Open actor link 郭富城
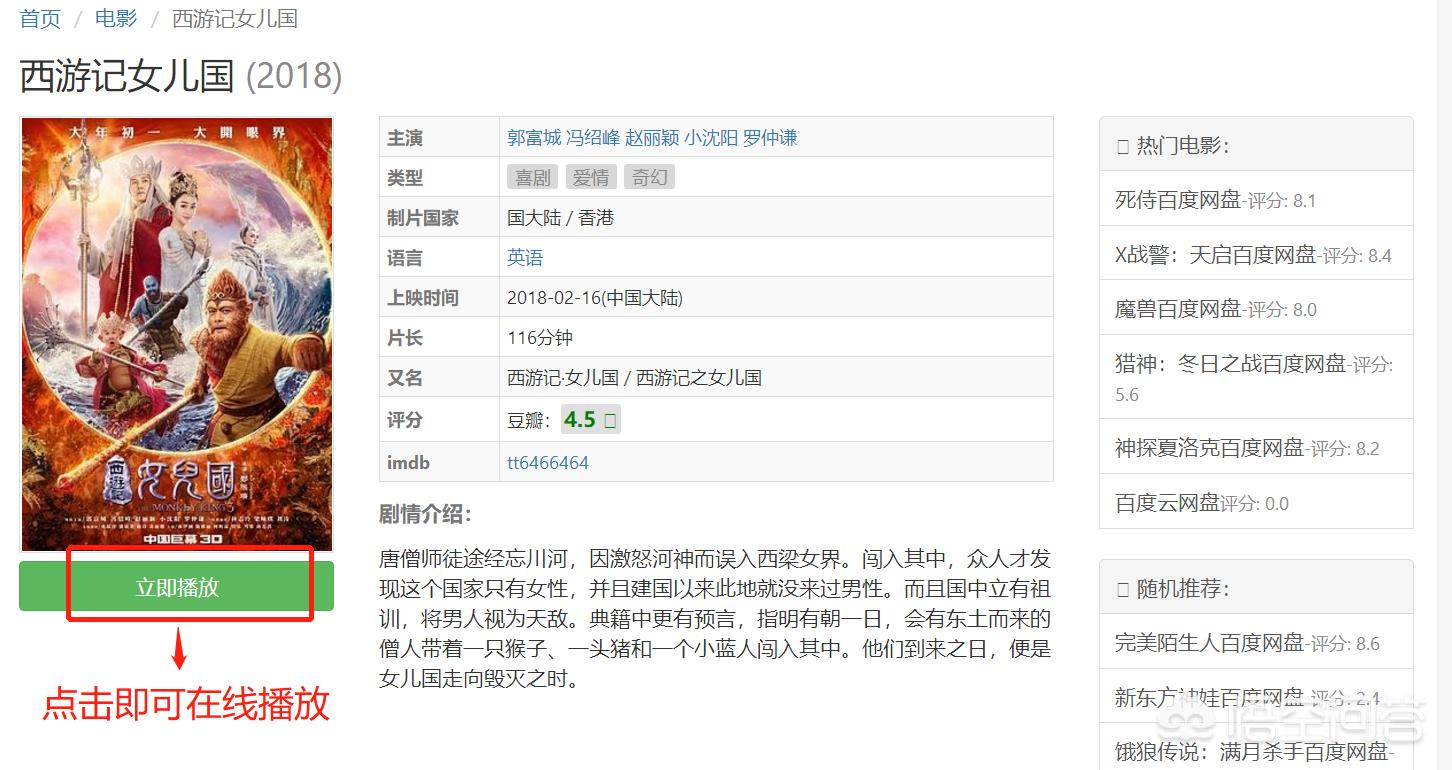 534,138
